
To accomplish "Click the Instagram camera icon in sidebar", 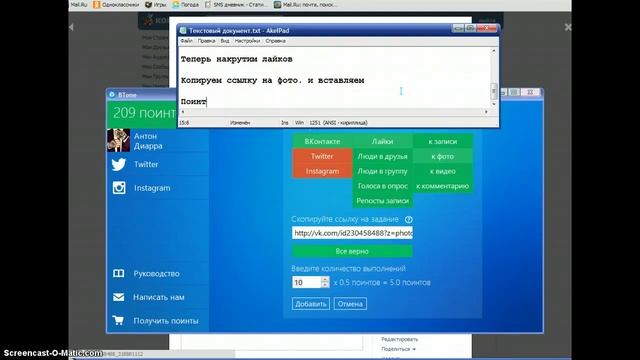I will click(119, 188).
